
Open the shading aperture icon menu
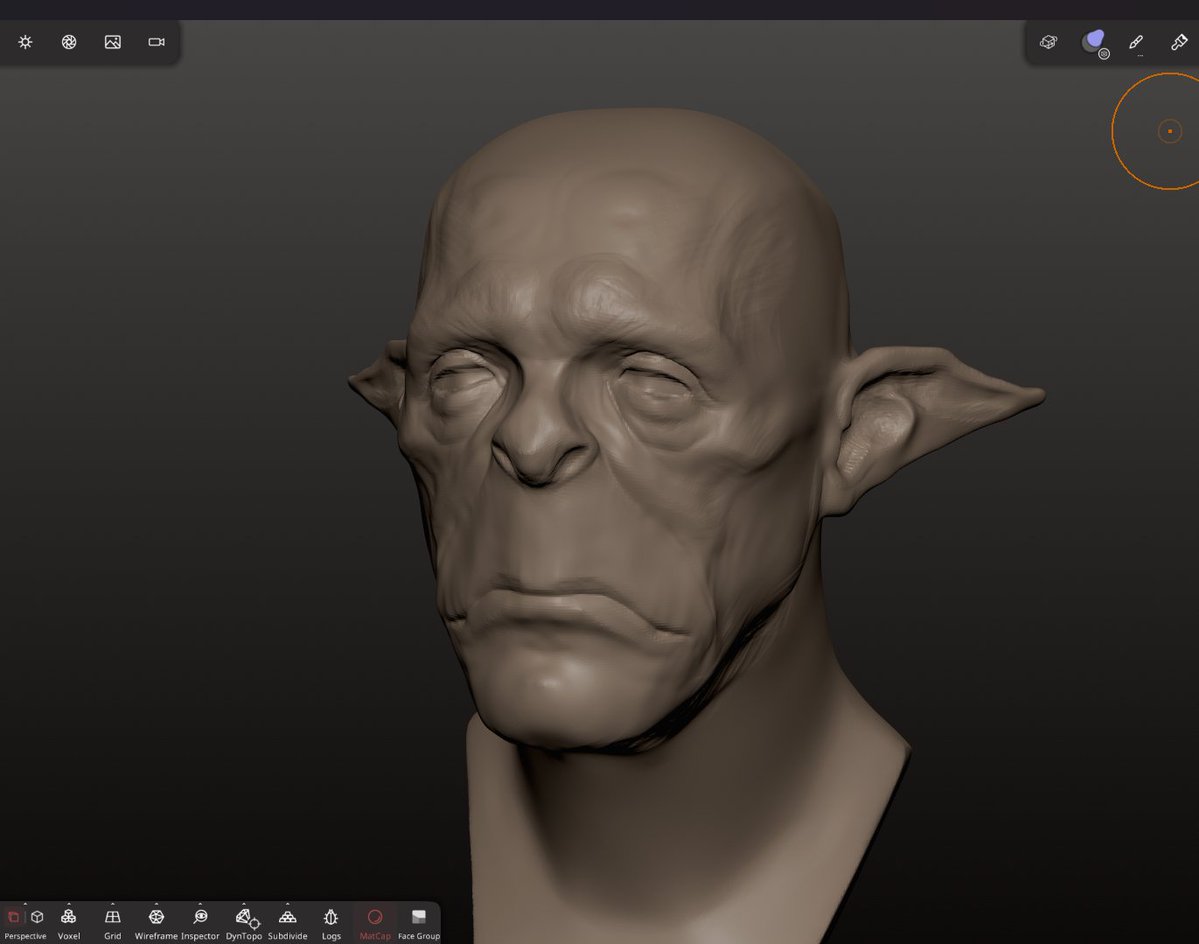(69, 42)
